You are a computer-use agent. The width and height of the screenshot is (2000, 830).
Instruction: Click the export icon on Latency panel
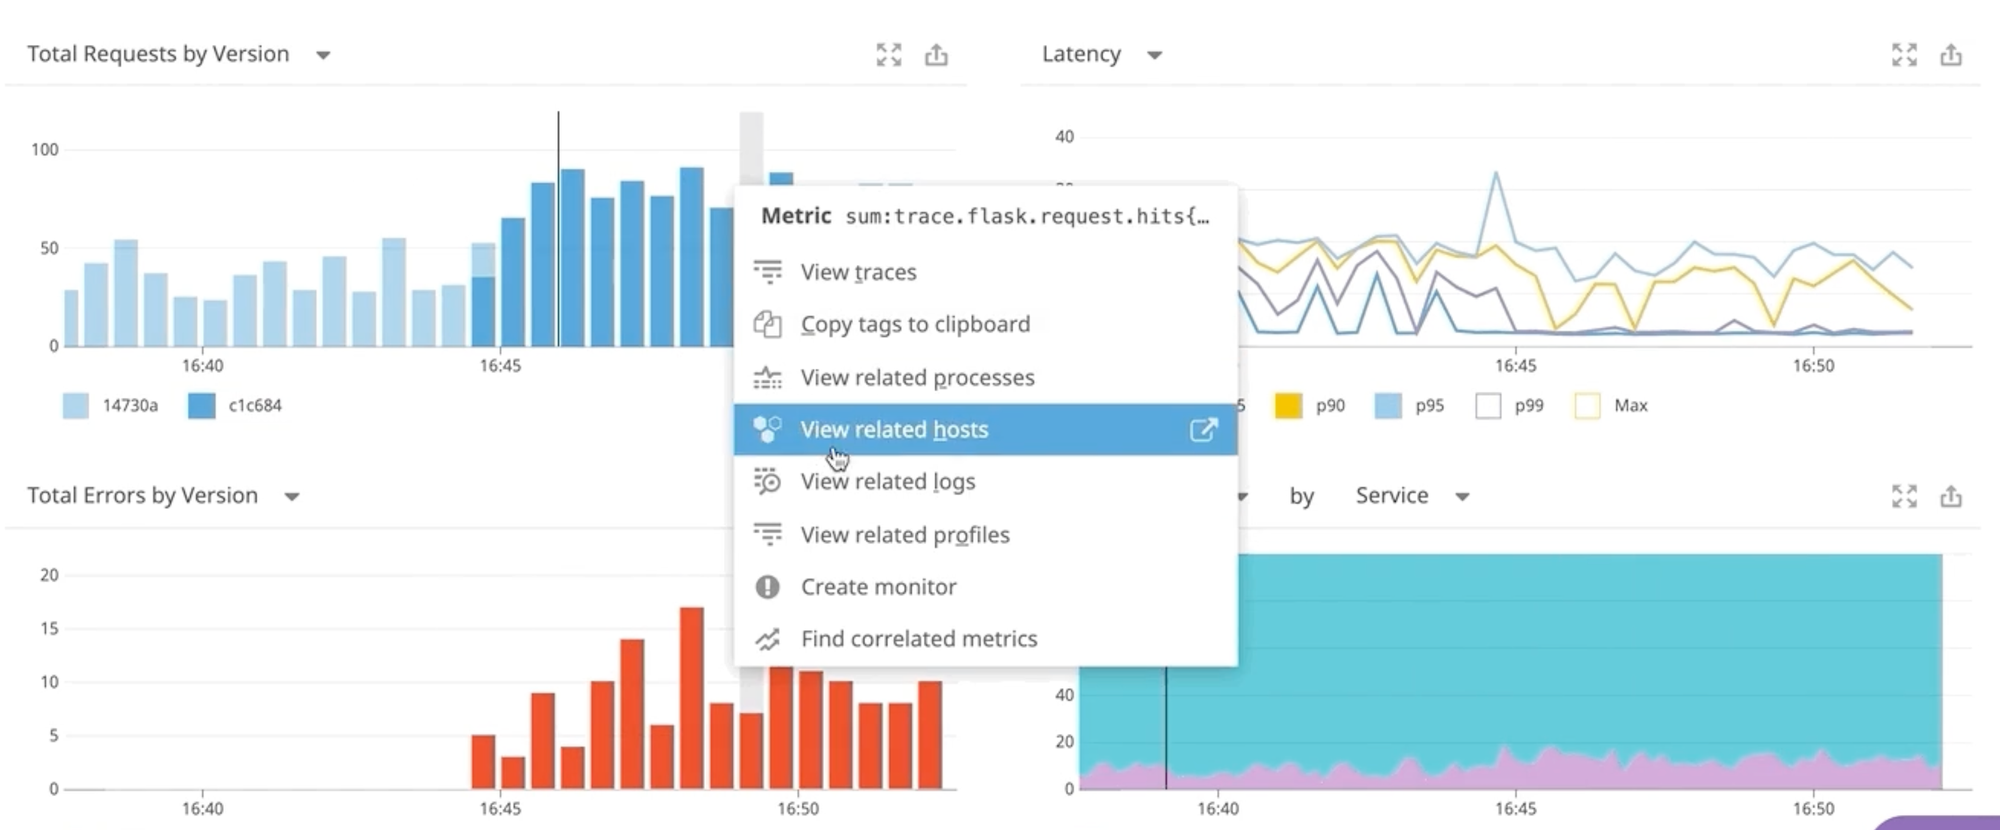tap(1951, 55)
